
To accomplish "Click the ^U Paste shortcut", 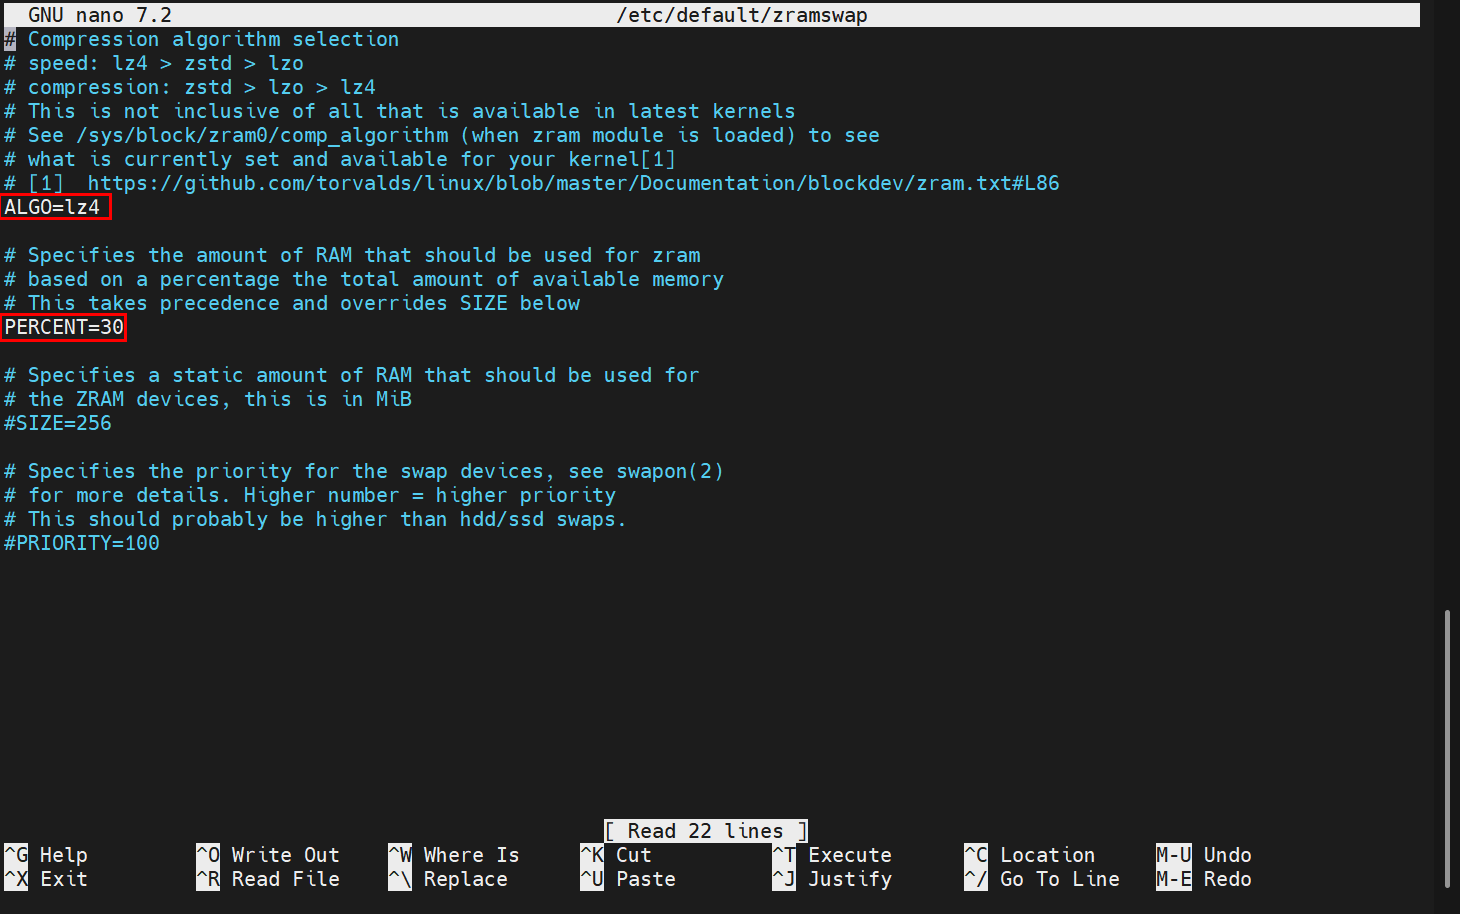I will 628,879.
